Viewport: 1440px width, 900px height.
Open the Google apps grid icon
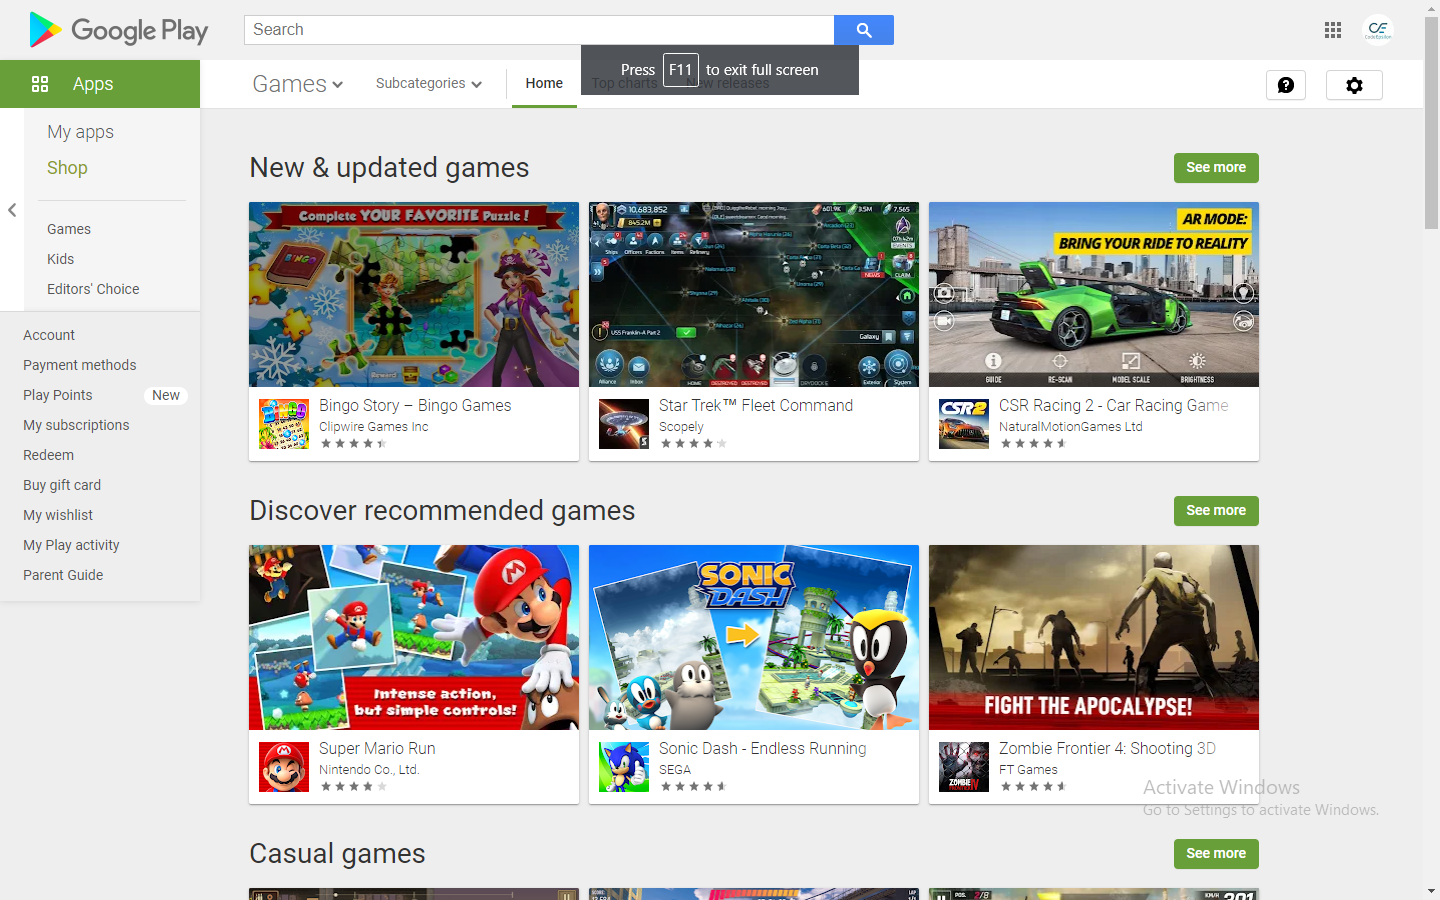[1332, 30]
